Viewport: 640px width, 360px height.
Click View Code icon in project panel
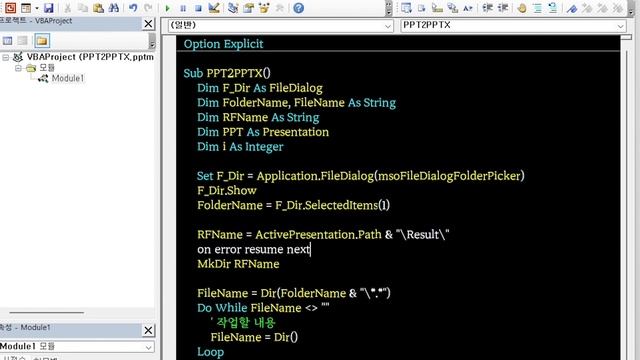(7, 40)
